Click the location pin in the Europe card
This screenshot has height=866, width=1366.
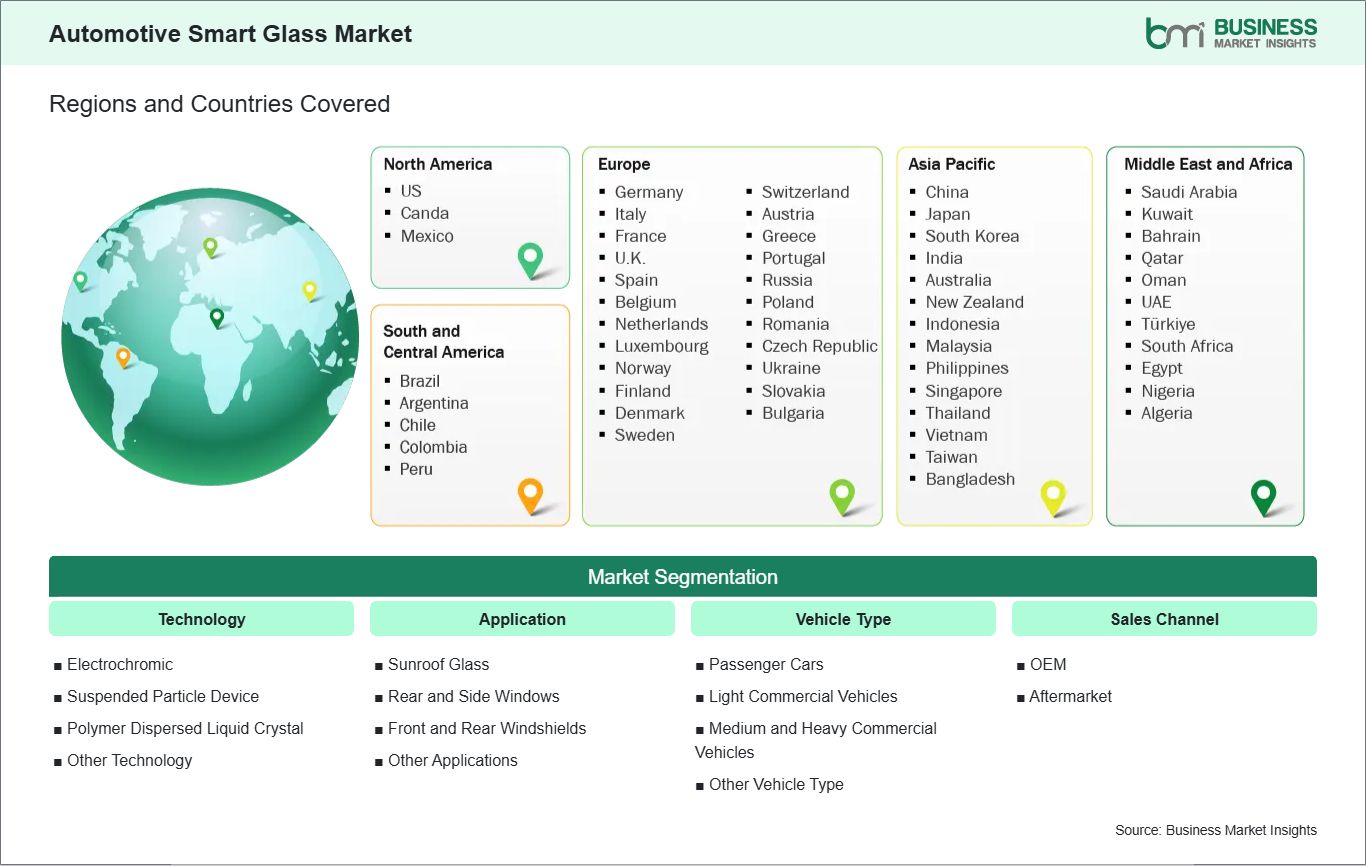point(842,495)
